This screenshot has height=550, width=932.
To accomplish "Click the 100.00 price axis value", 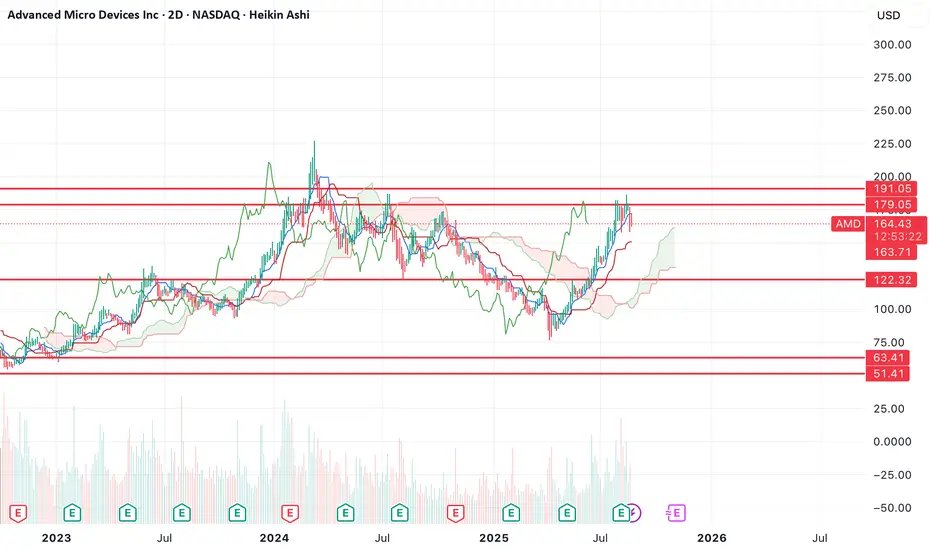I will point(892,309).
